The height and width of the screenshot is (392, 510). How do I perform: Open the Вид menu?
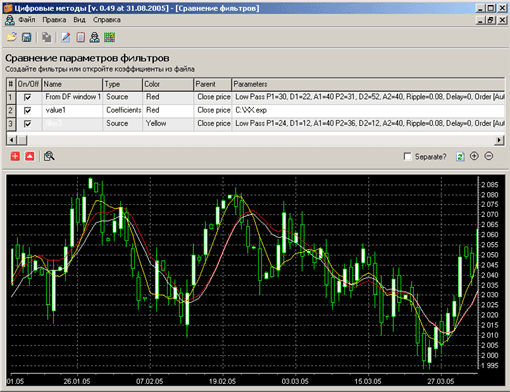pyautogui.click(x=79, y=20)
